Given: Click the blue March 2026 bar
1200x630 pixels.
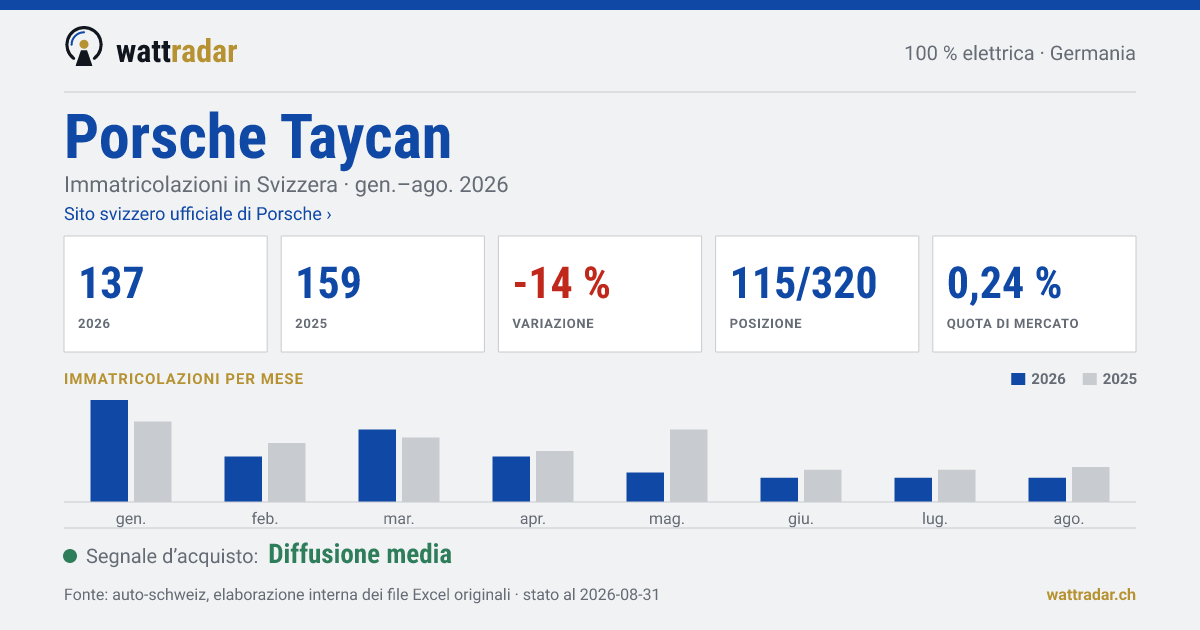Looking at the screenshot, I should click(377, 465).
